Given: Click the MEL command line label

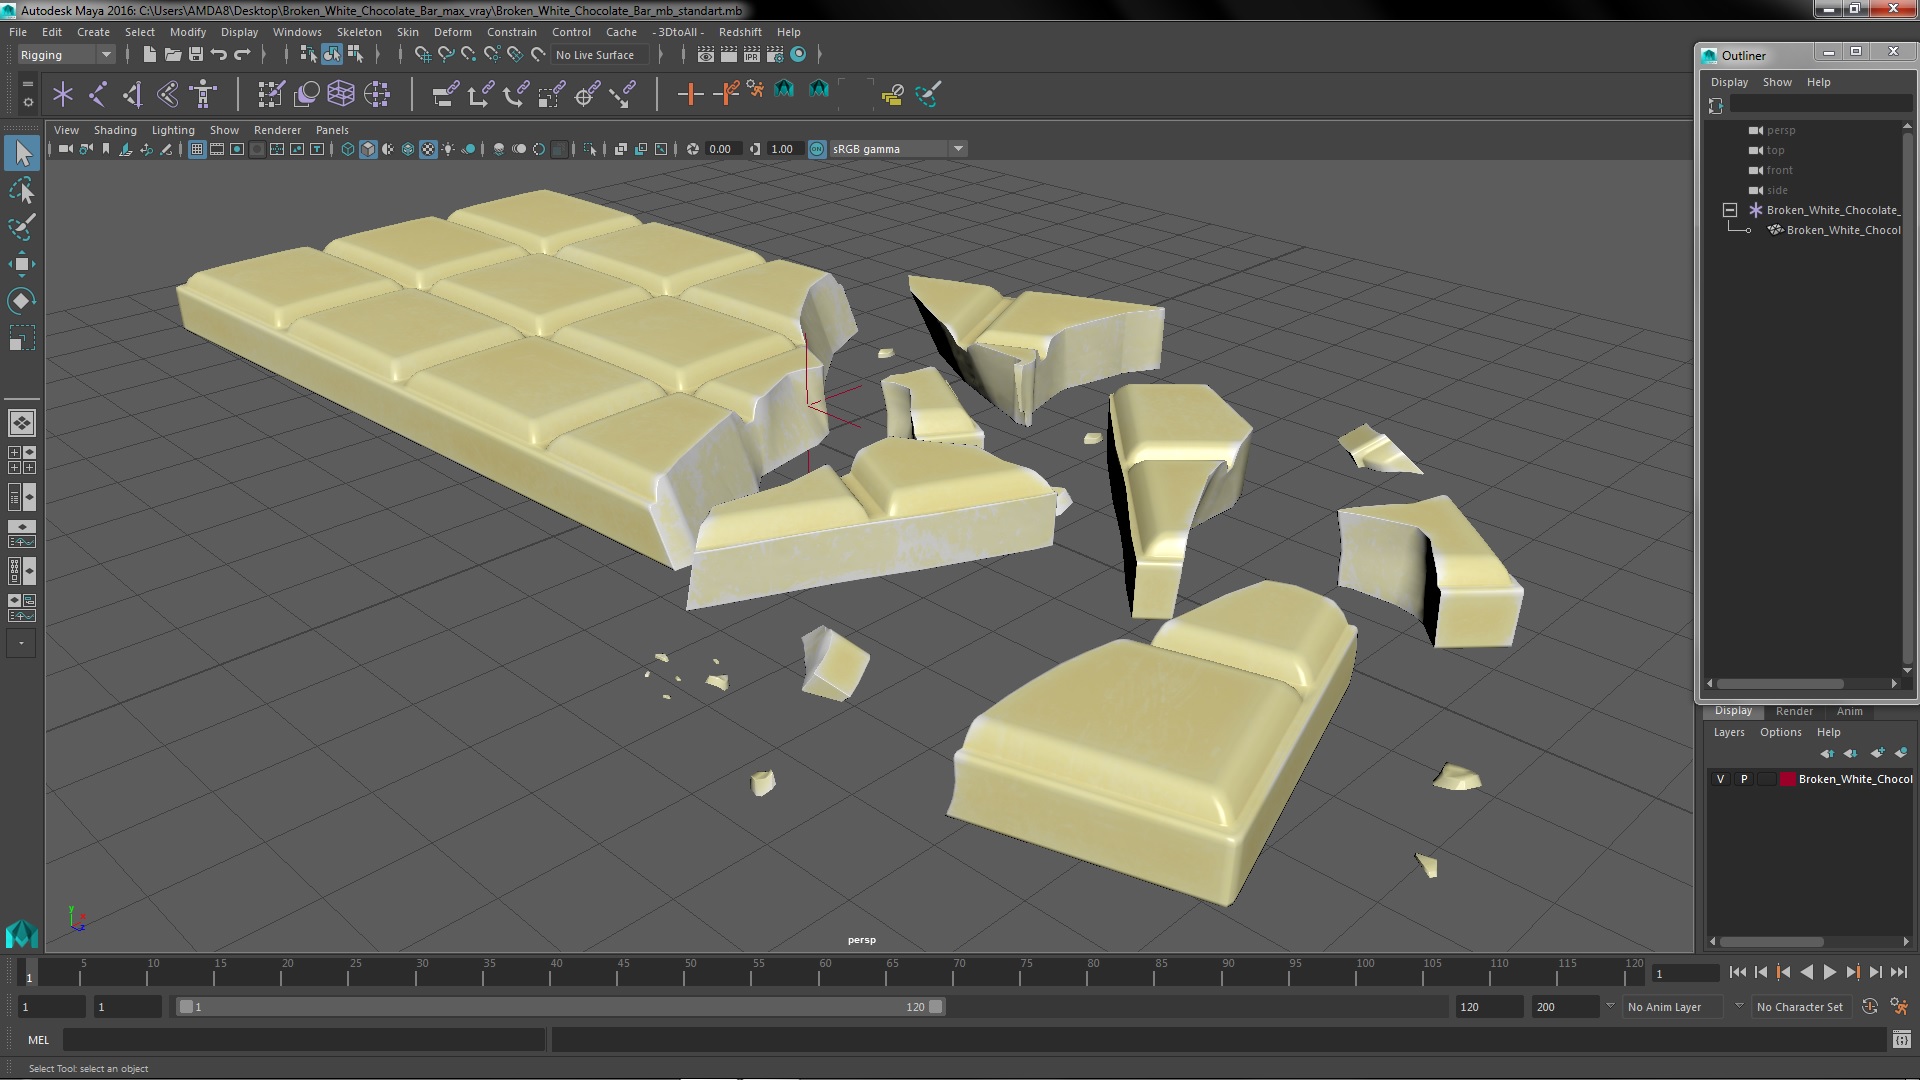Looking at the screenshot, I should pyautogui.click(x=38, y=1040).
